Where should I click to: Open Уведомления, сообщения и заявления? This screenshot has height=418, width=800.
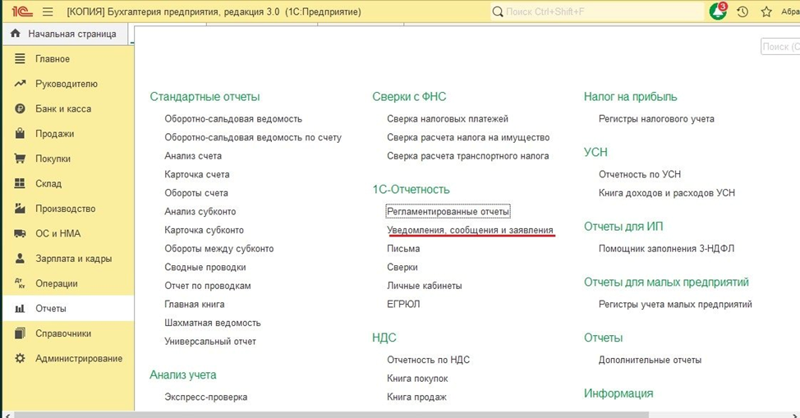coord(470,230)
